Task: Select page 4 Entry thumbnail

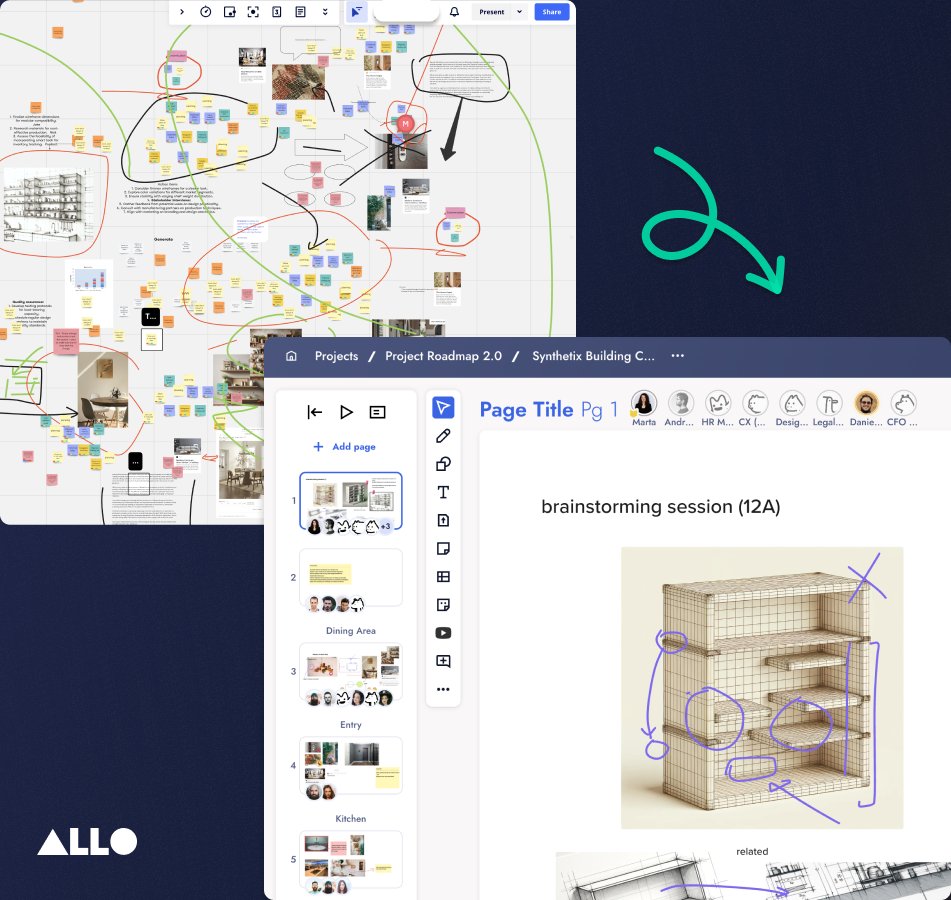Action: [x=351, y=766]
